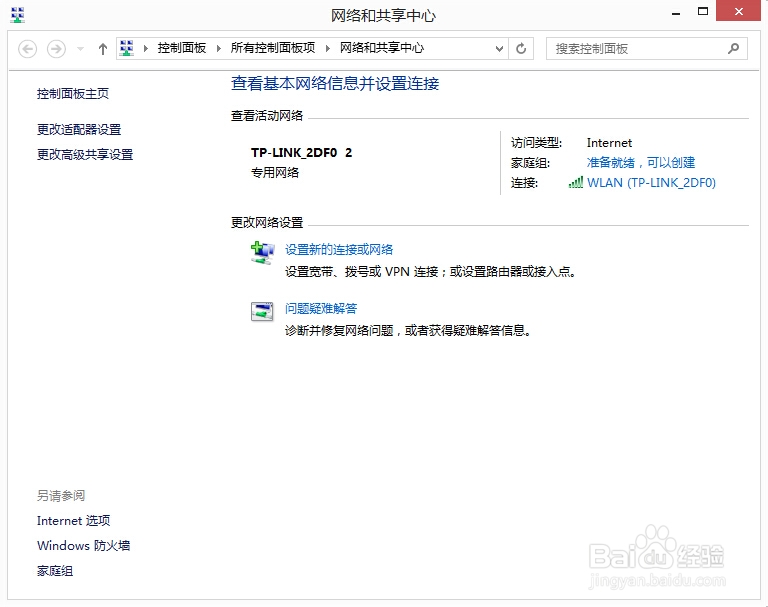Click the 设置新的连接或网络 icon
Screen dimensions: 768x607
pos(263,253)
